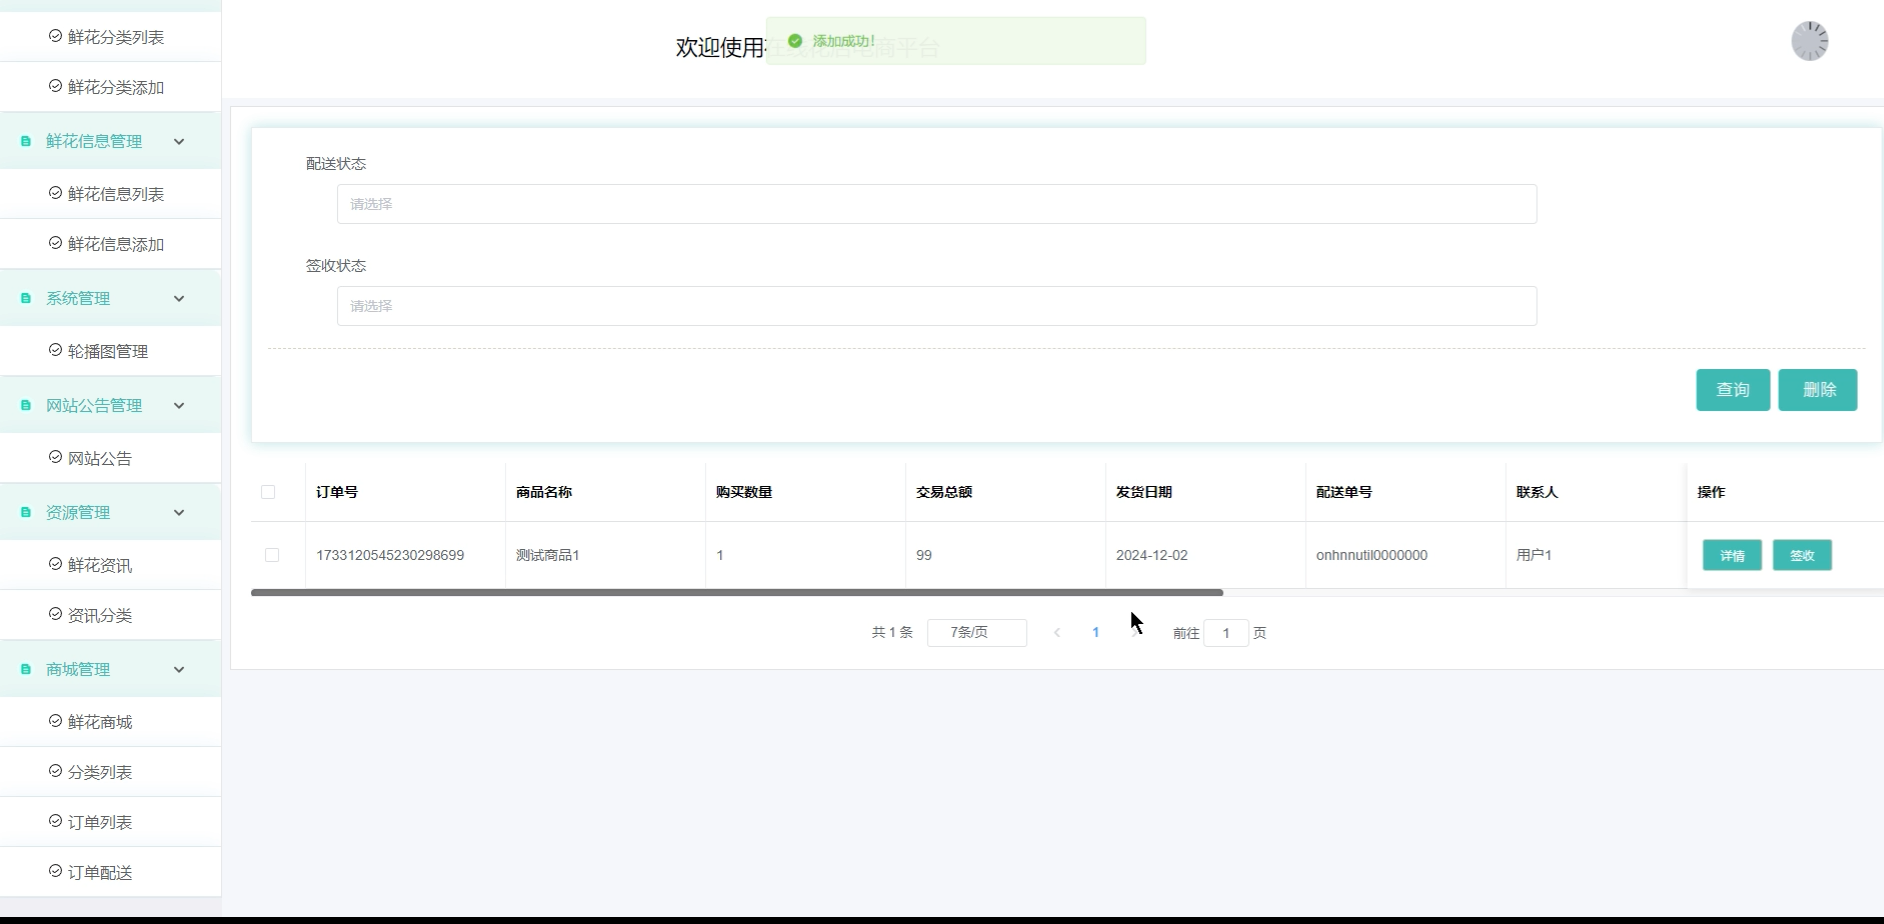The image size is (1884, 924).
Task: Click the check icon beside 鲜花信息添加
Action: [55, 243]
